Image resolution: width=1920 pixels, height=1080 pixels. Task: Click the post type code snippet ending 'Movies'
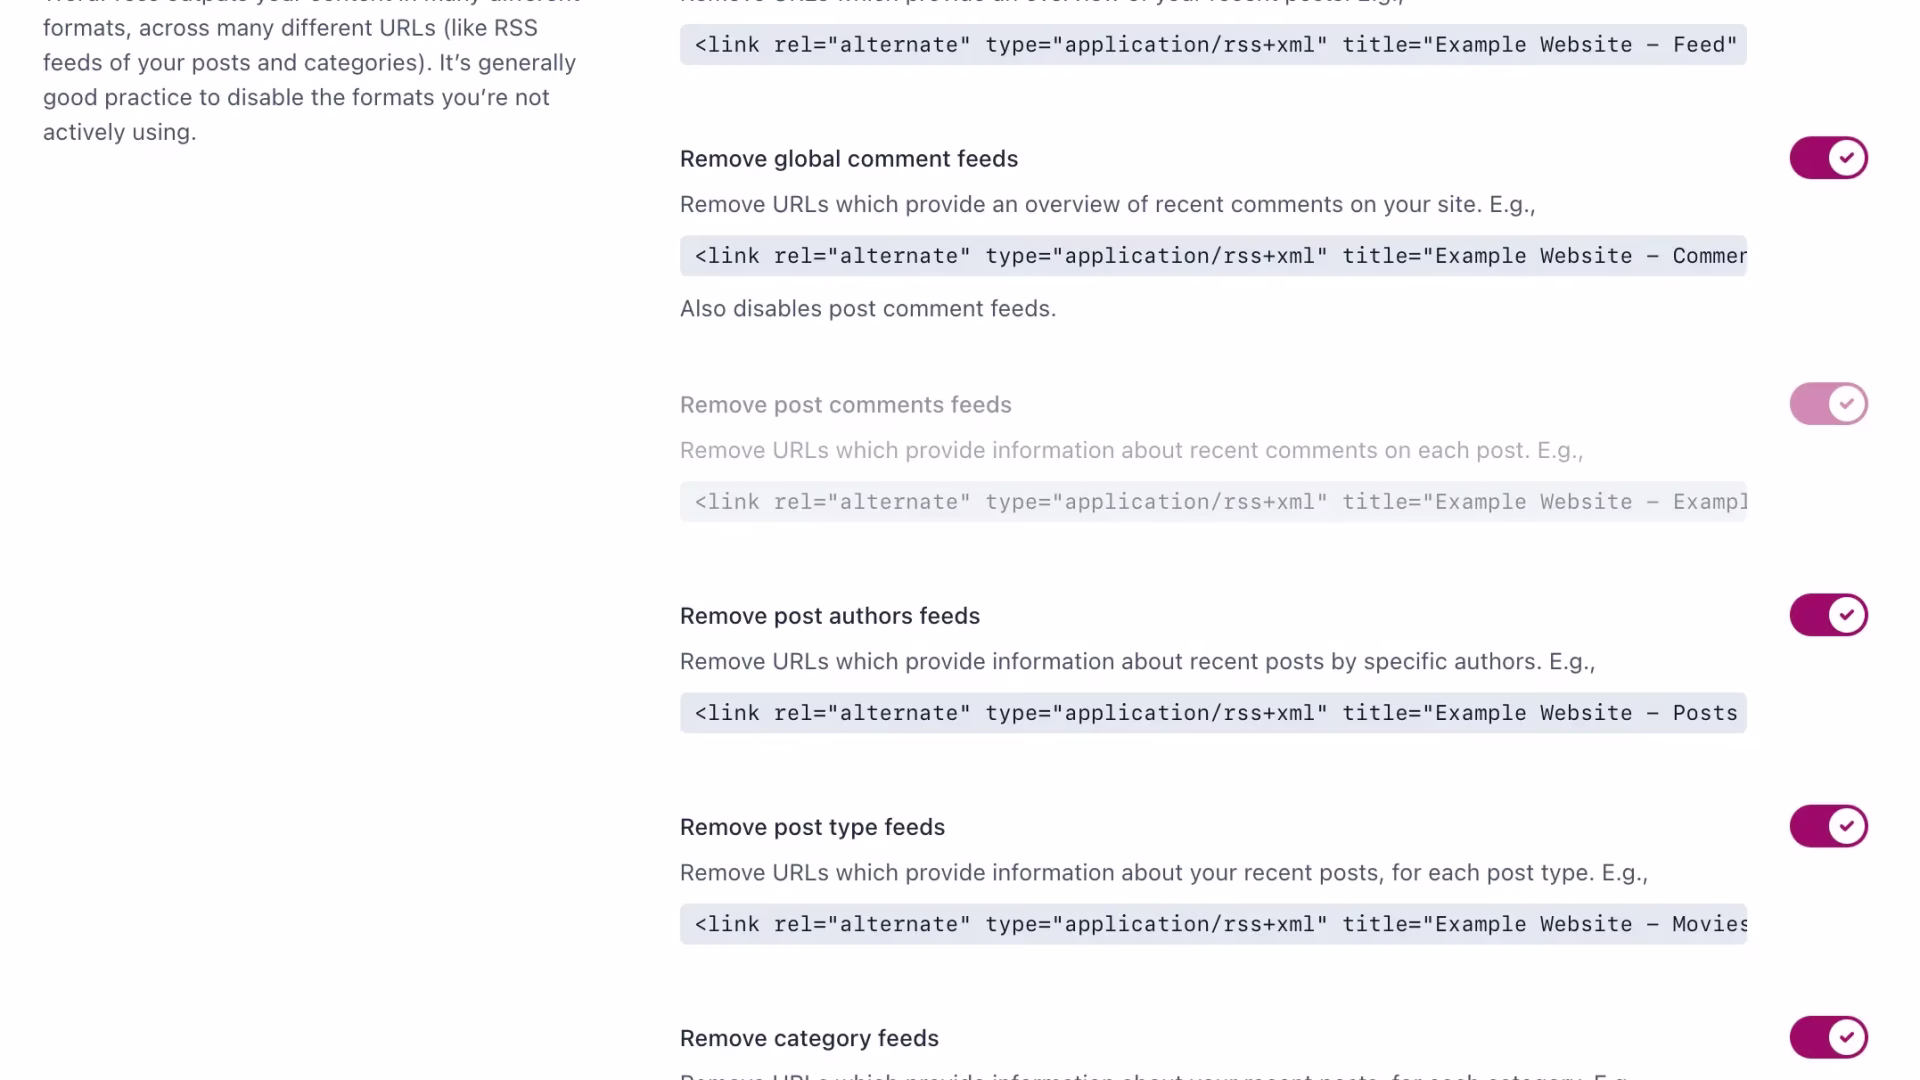coord(1212,924)
